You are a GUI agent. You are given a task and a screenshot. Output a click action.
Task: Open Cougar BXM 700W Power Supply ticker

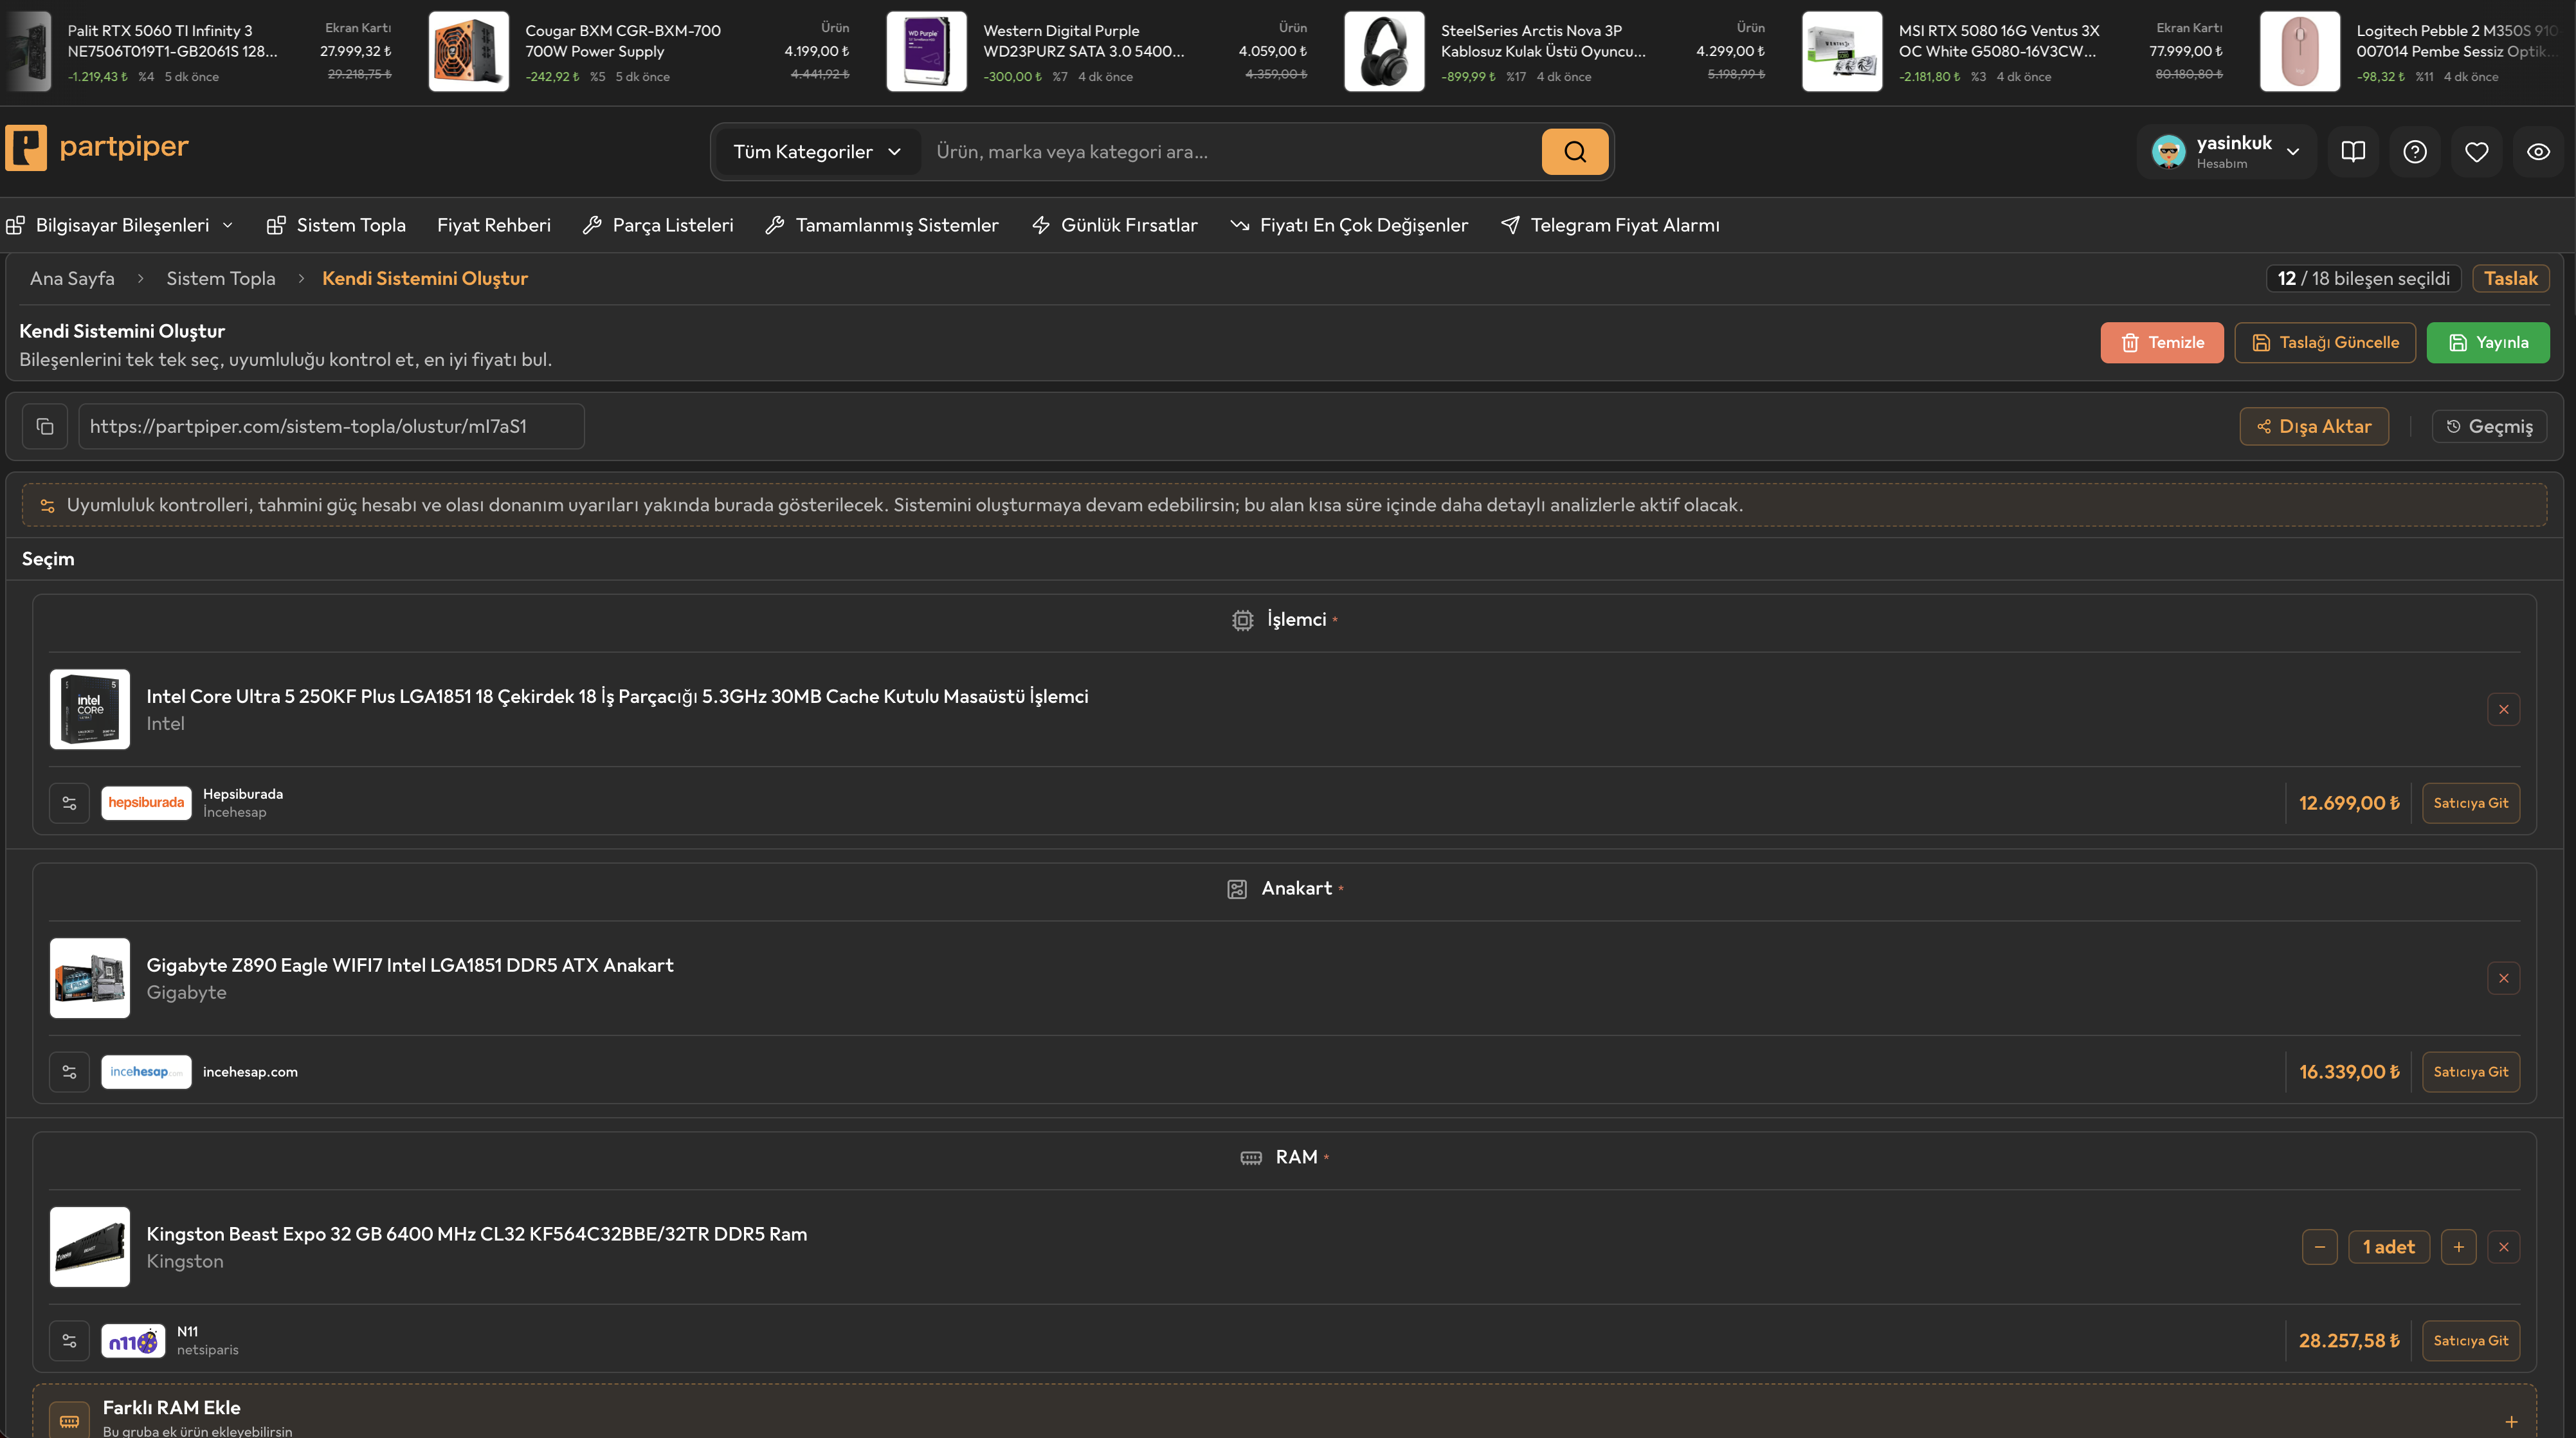[640, 52]
